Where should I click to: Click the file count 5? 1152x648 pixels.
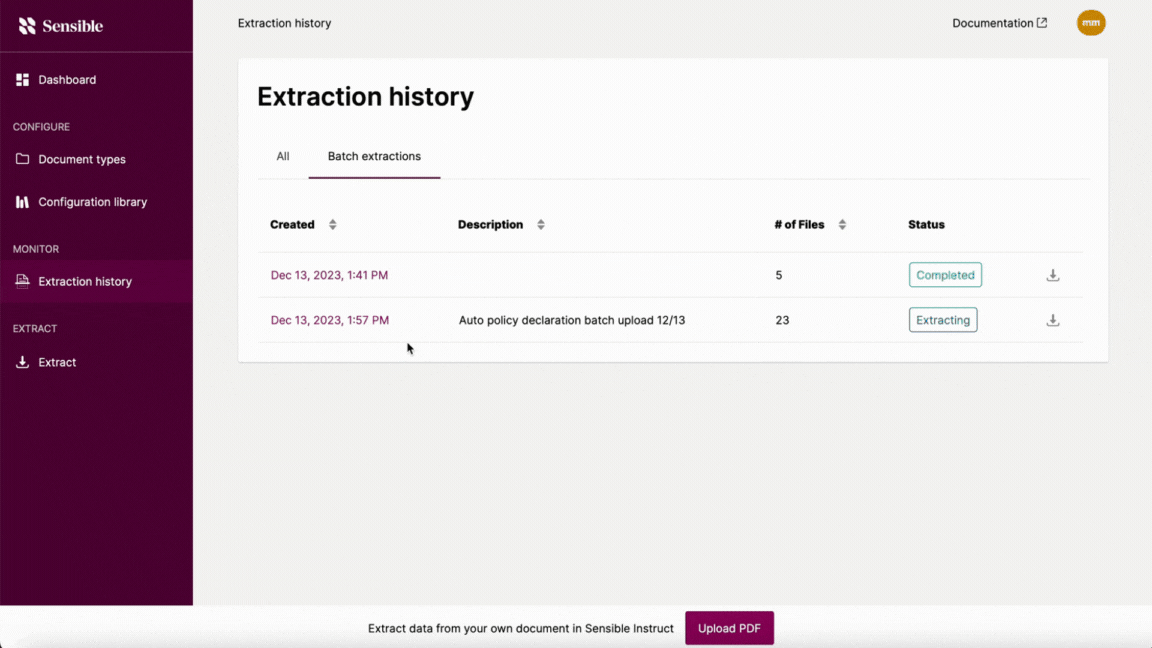(x=779, y=275)
